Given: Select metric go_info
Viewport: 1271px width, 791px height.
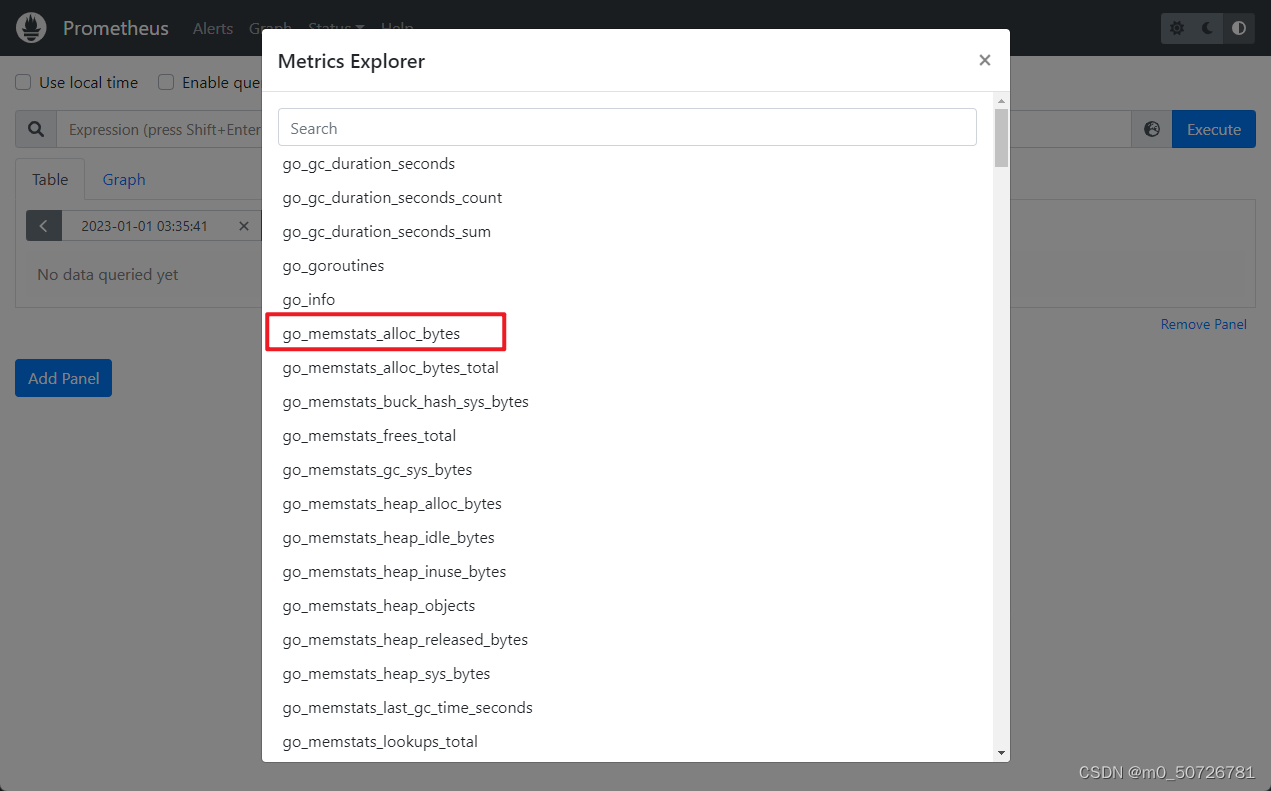Looking at the screenshot, I should pos(309,299).
